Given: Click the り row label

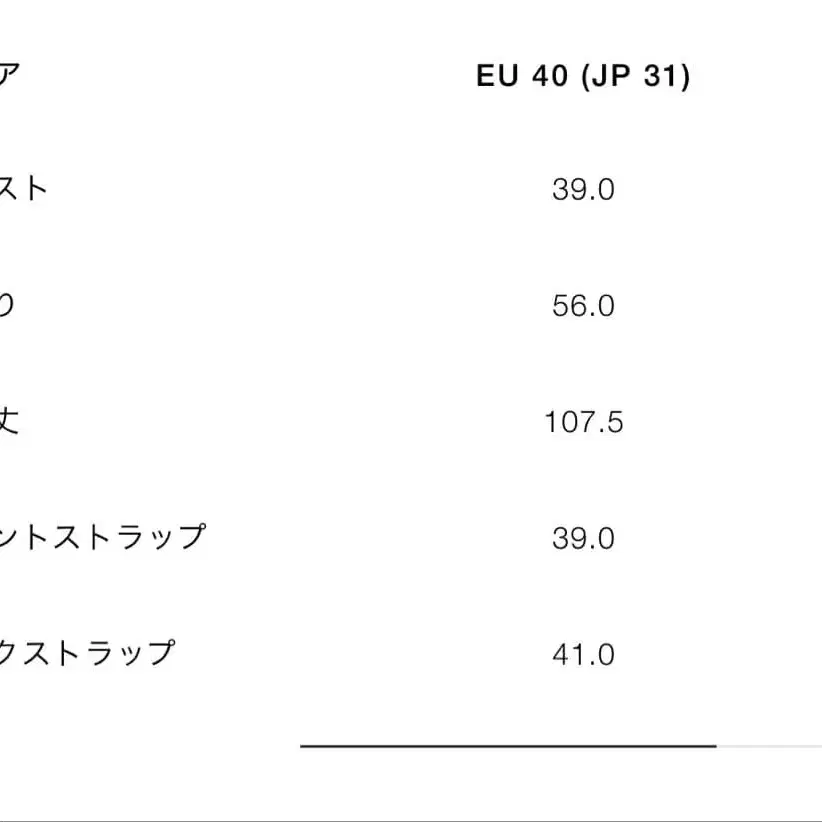Looking at the screenshot, I should point(6,305).
